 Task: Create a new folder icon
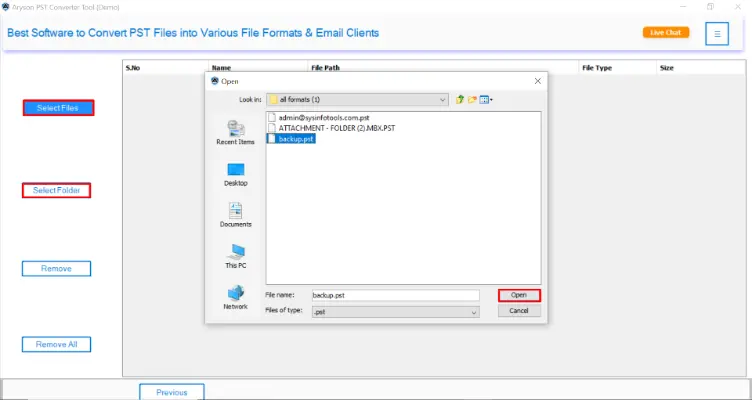coord(472,100)
